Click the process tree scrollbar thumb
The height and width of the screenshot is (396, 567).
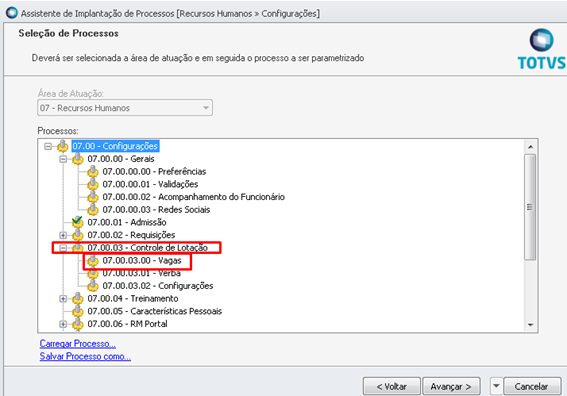(x=530, y=207)
